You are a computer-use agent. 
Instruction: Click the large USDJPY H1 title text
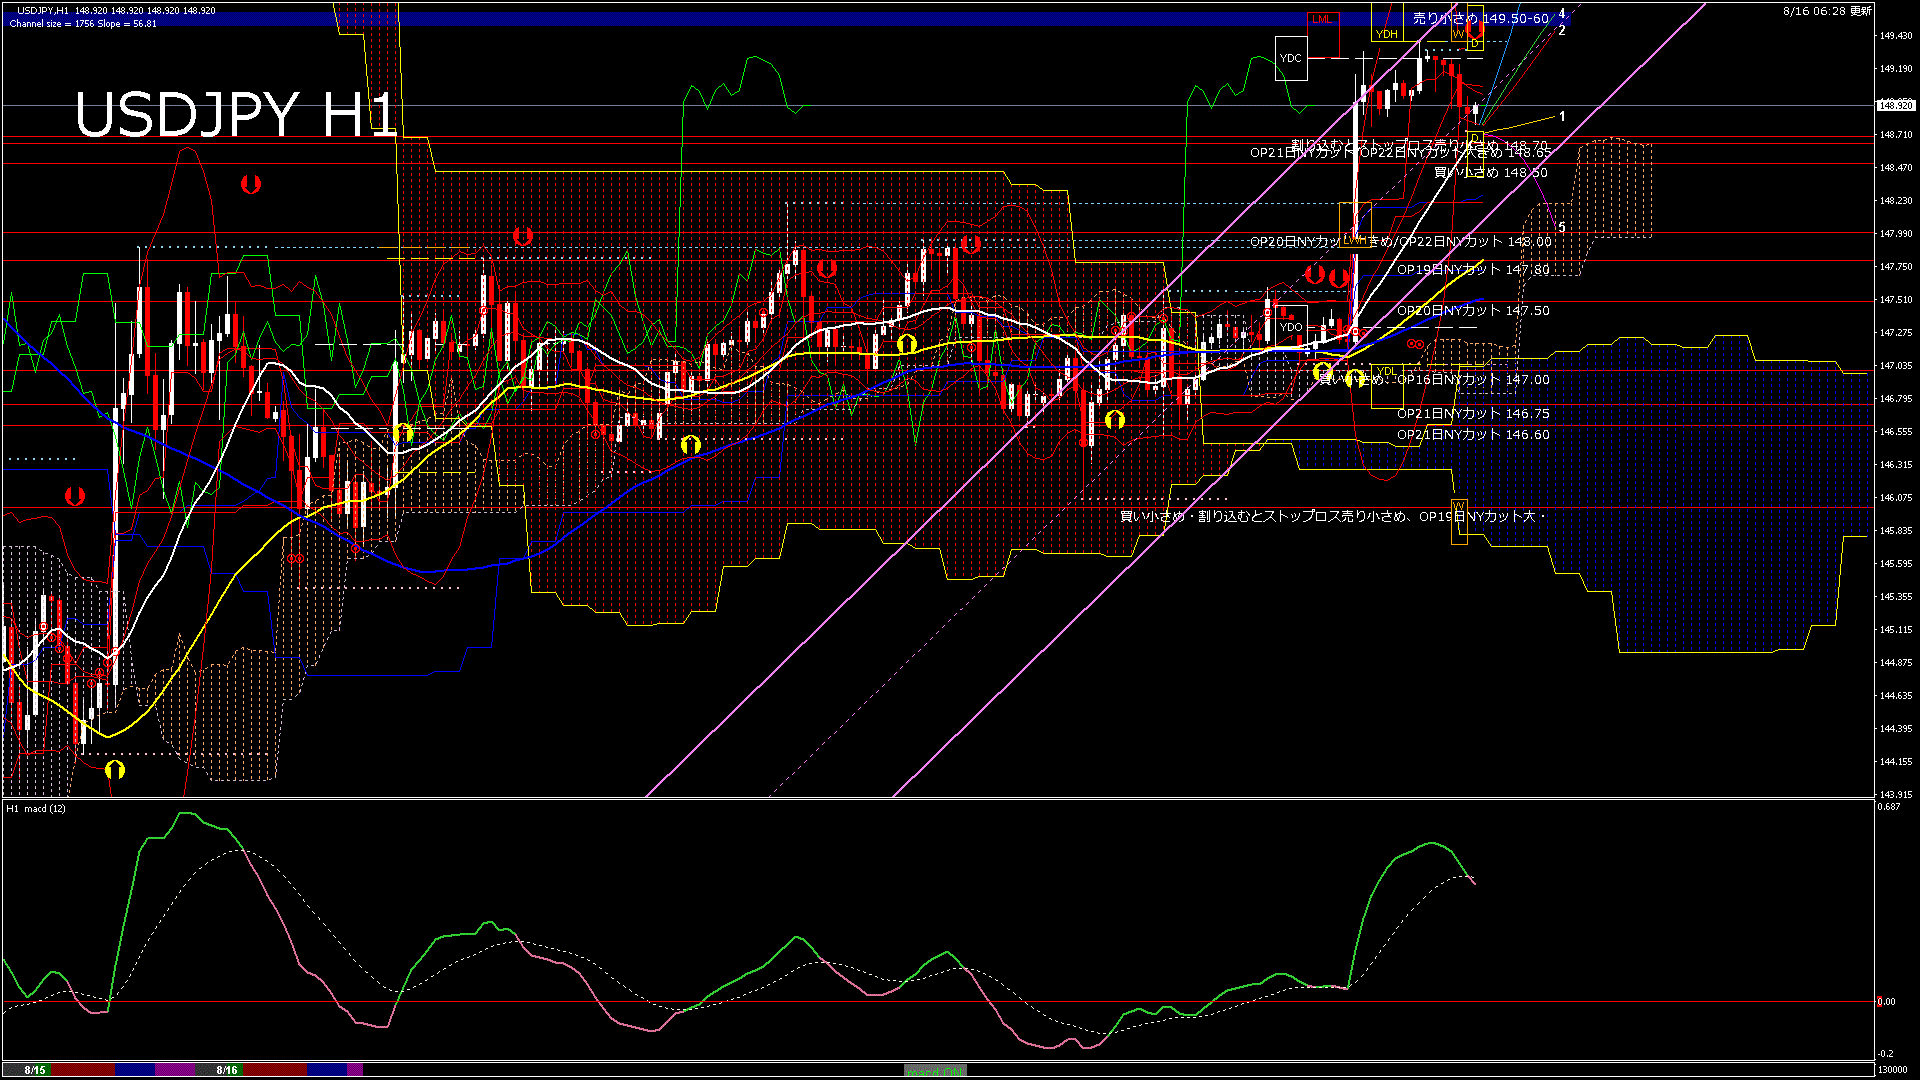click(236, 114)
